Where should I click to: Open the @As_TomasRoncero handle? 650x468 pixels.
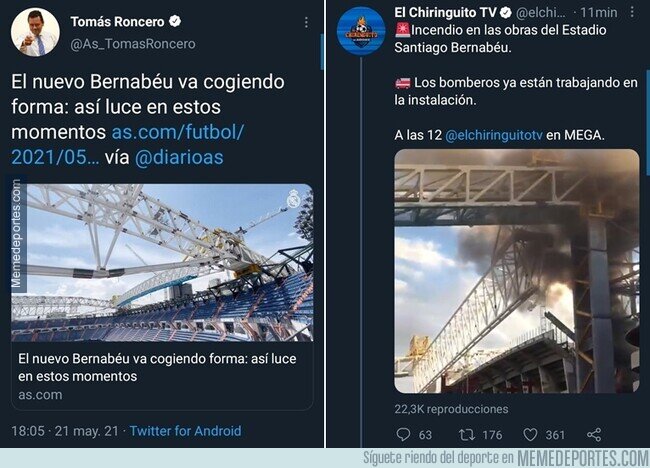pos(133,44)
